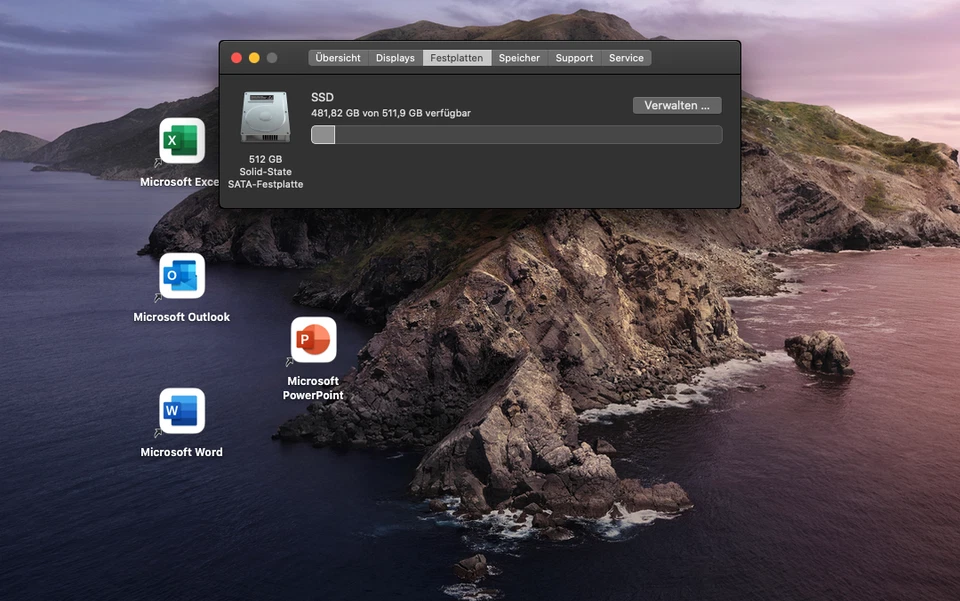Go to the Speicher tab
960x601 pixels.
click(x=519, y=58)
